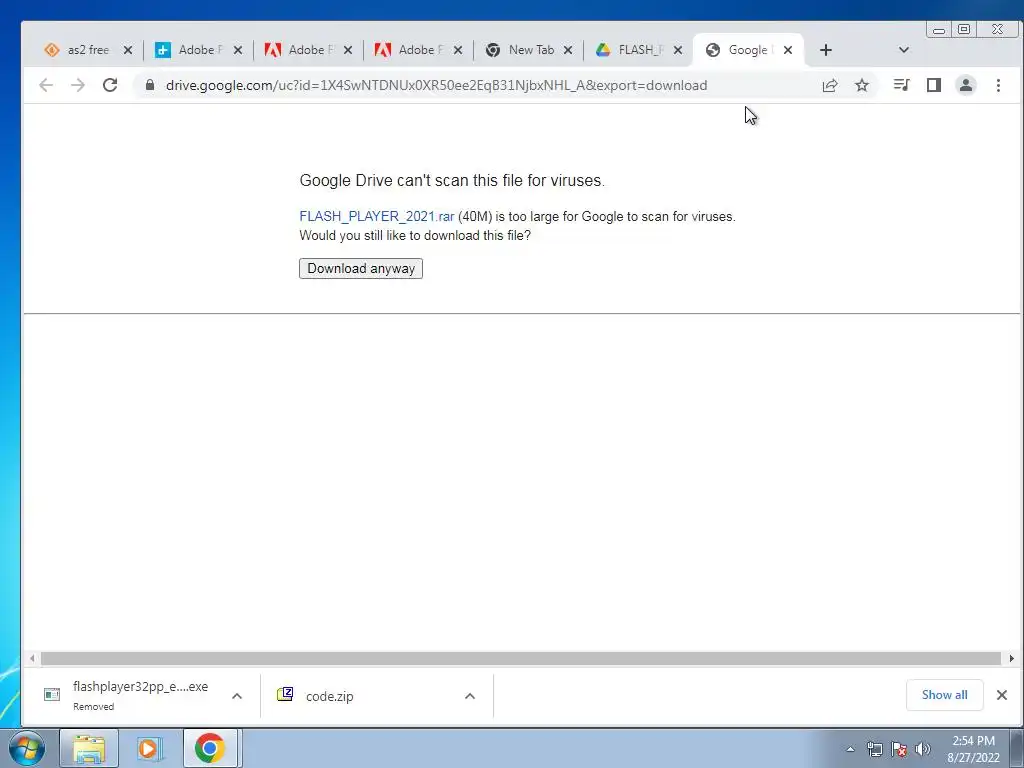Viewport: 1024px width, 768px height.
Task: Expand flashplayer32pp exe download options
Action: [x=237, y=696]
